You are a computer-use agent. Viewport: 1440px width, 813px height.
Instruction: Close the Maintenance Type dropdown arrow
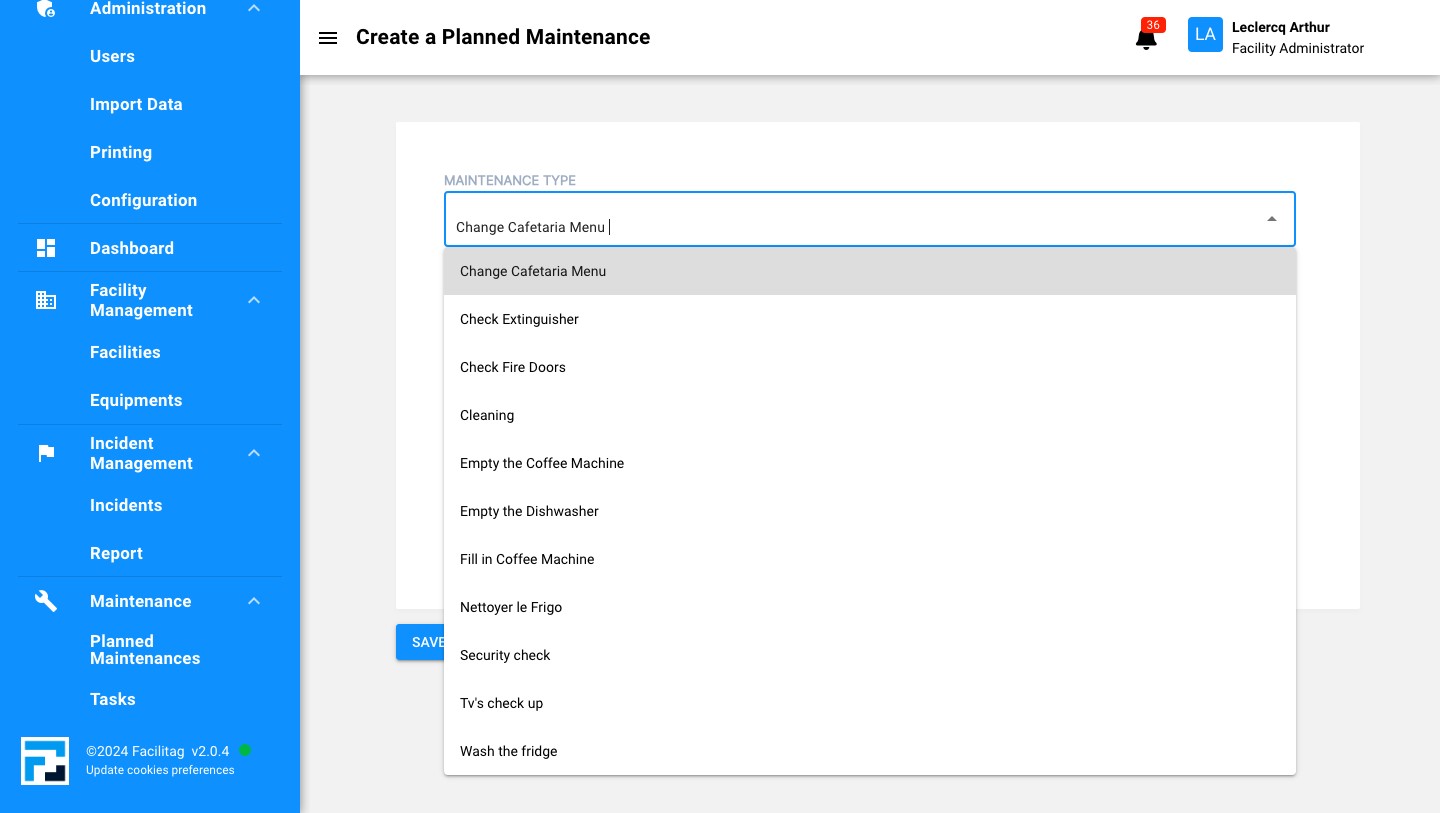[x=1271, y=219]
